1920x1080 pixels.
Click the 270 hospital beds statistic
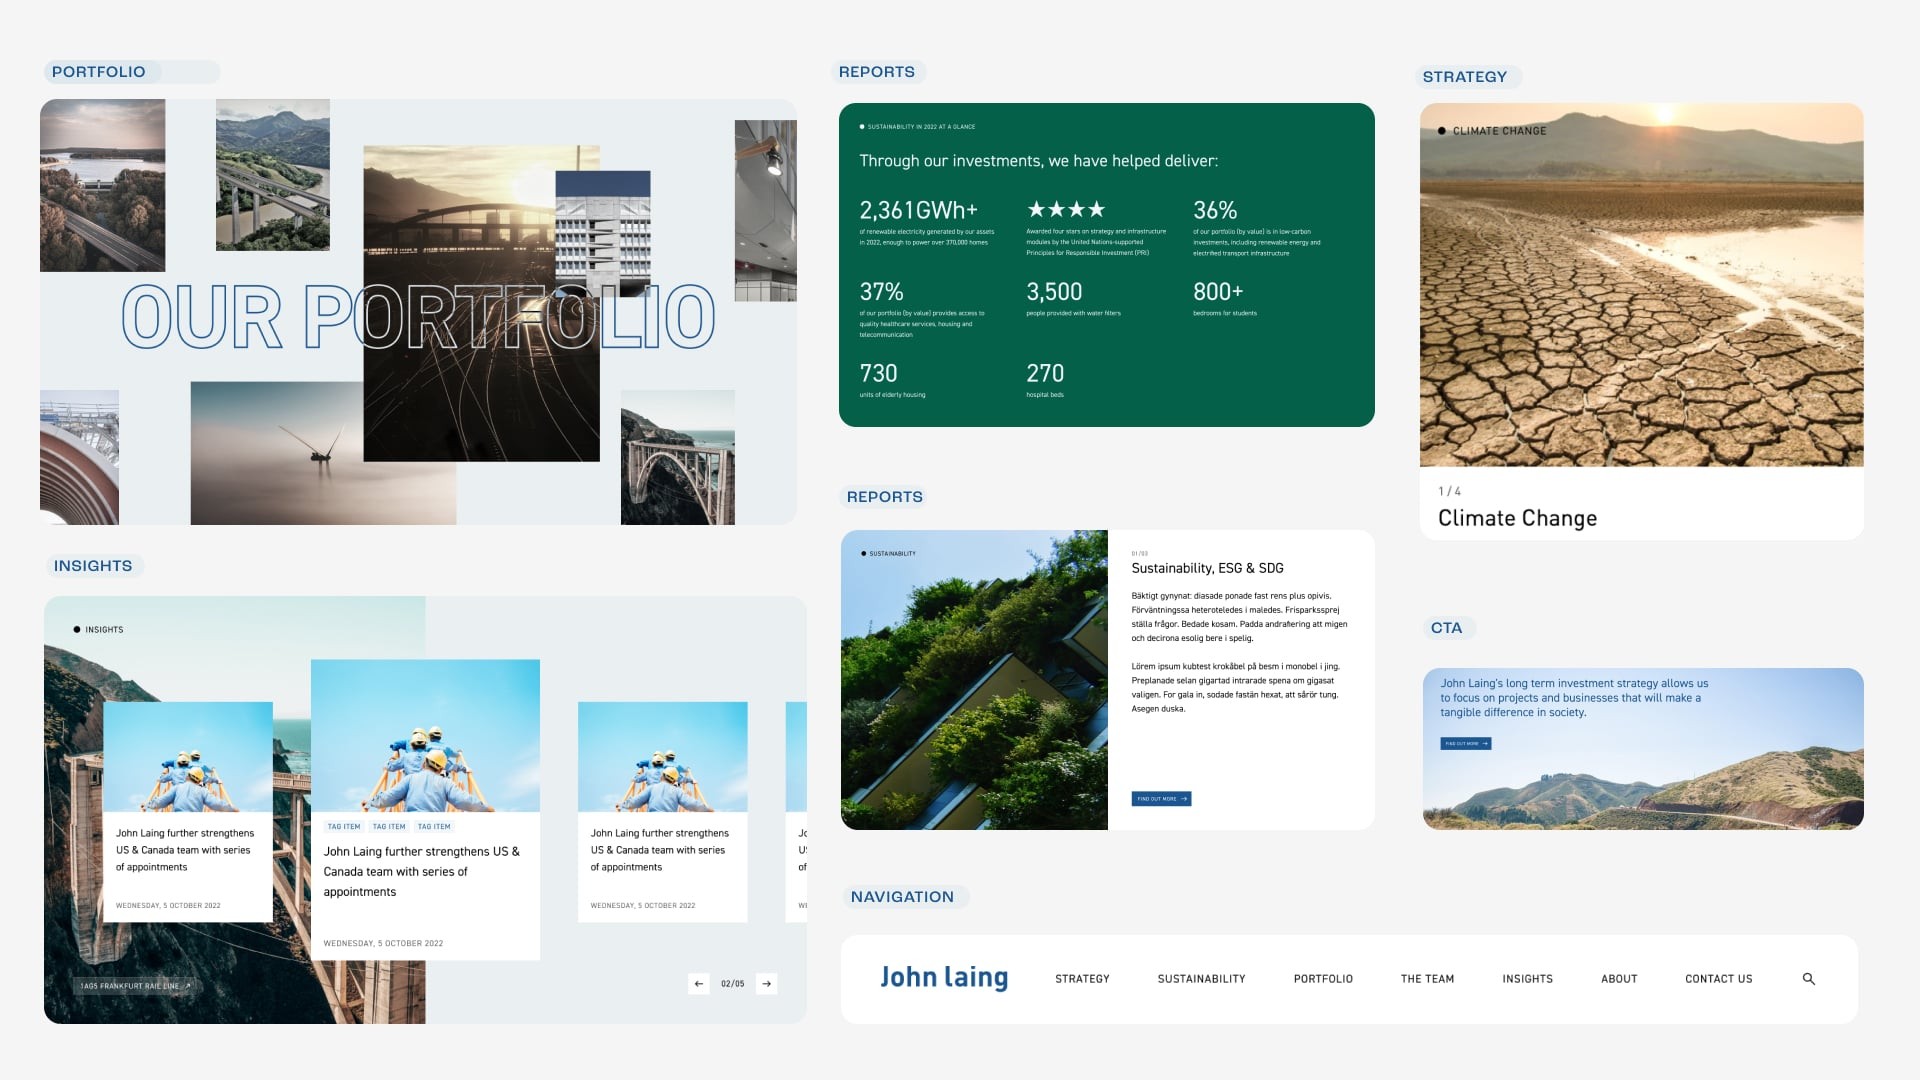[1045, 374]
